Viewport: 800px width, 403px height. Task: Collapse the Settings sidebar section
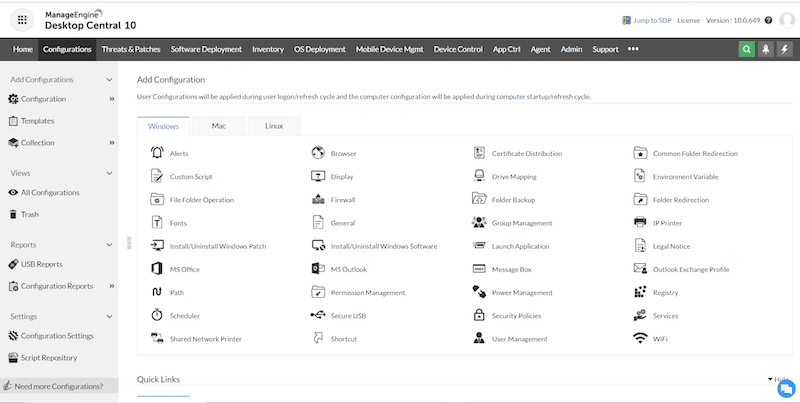point(109,317)
